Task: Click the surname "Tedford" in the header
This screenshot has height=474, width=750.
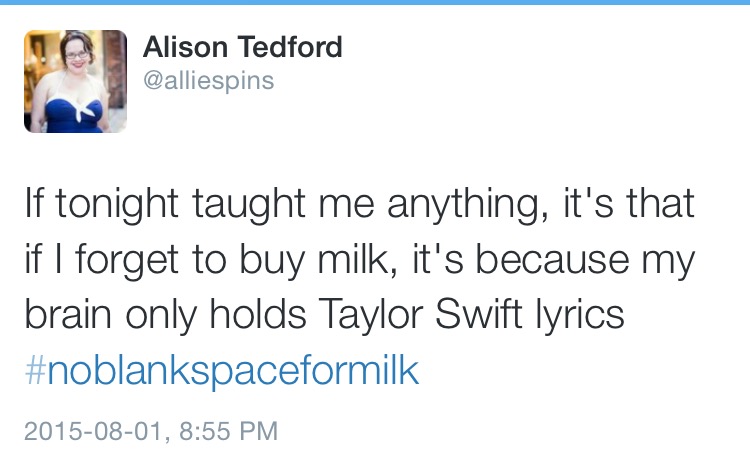Action: tap(290, 47)
